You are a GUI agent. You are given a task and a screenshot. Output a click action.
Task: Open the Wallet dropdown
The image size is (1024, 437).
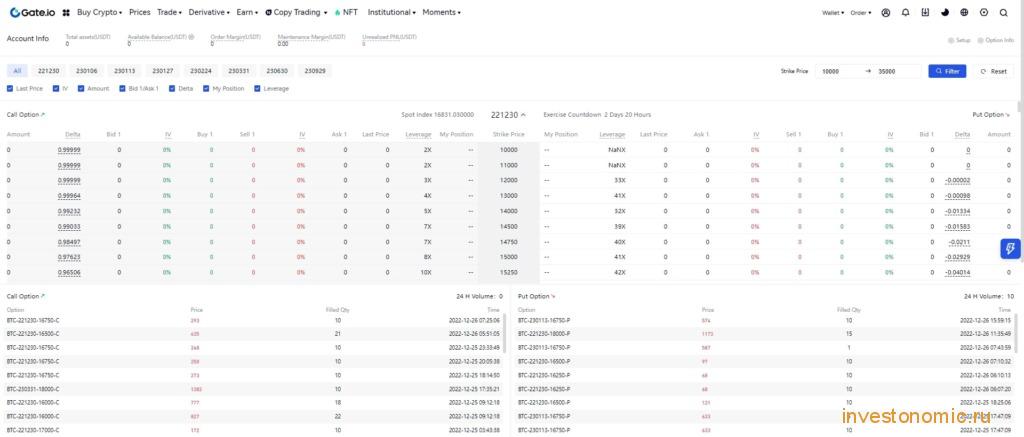833,12
